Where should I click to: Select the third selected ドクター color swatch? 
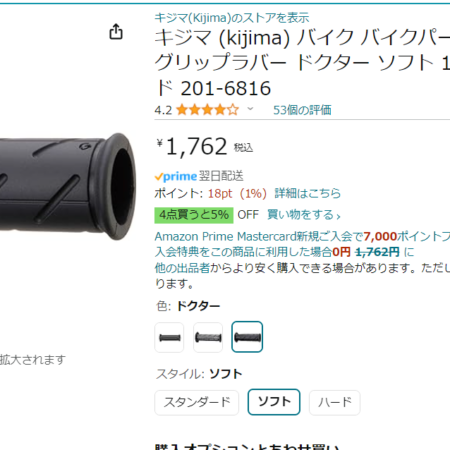(x=247, y=337)
